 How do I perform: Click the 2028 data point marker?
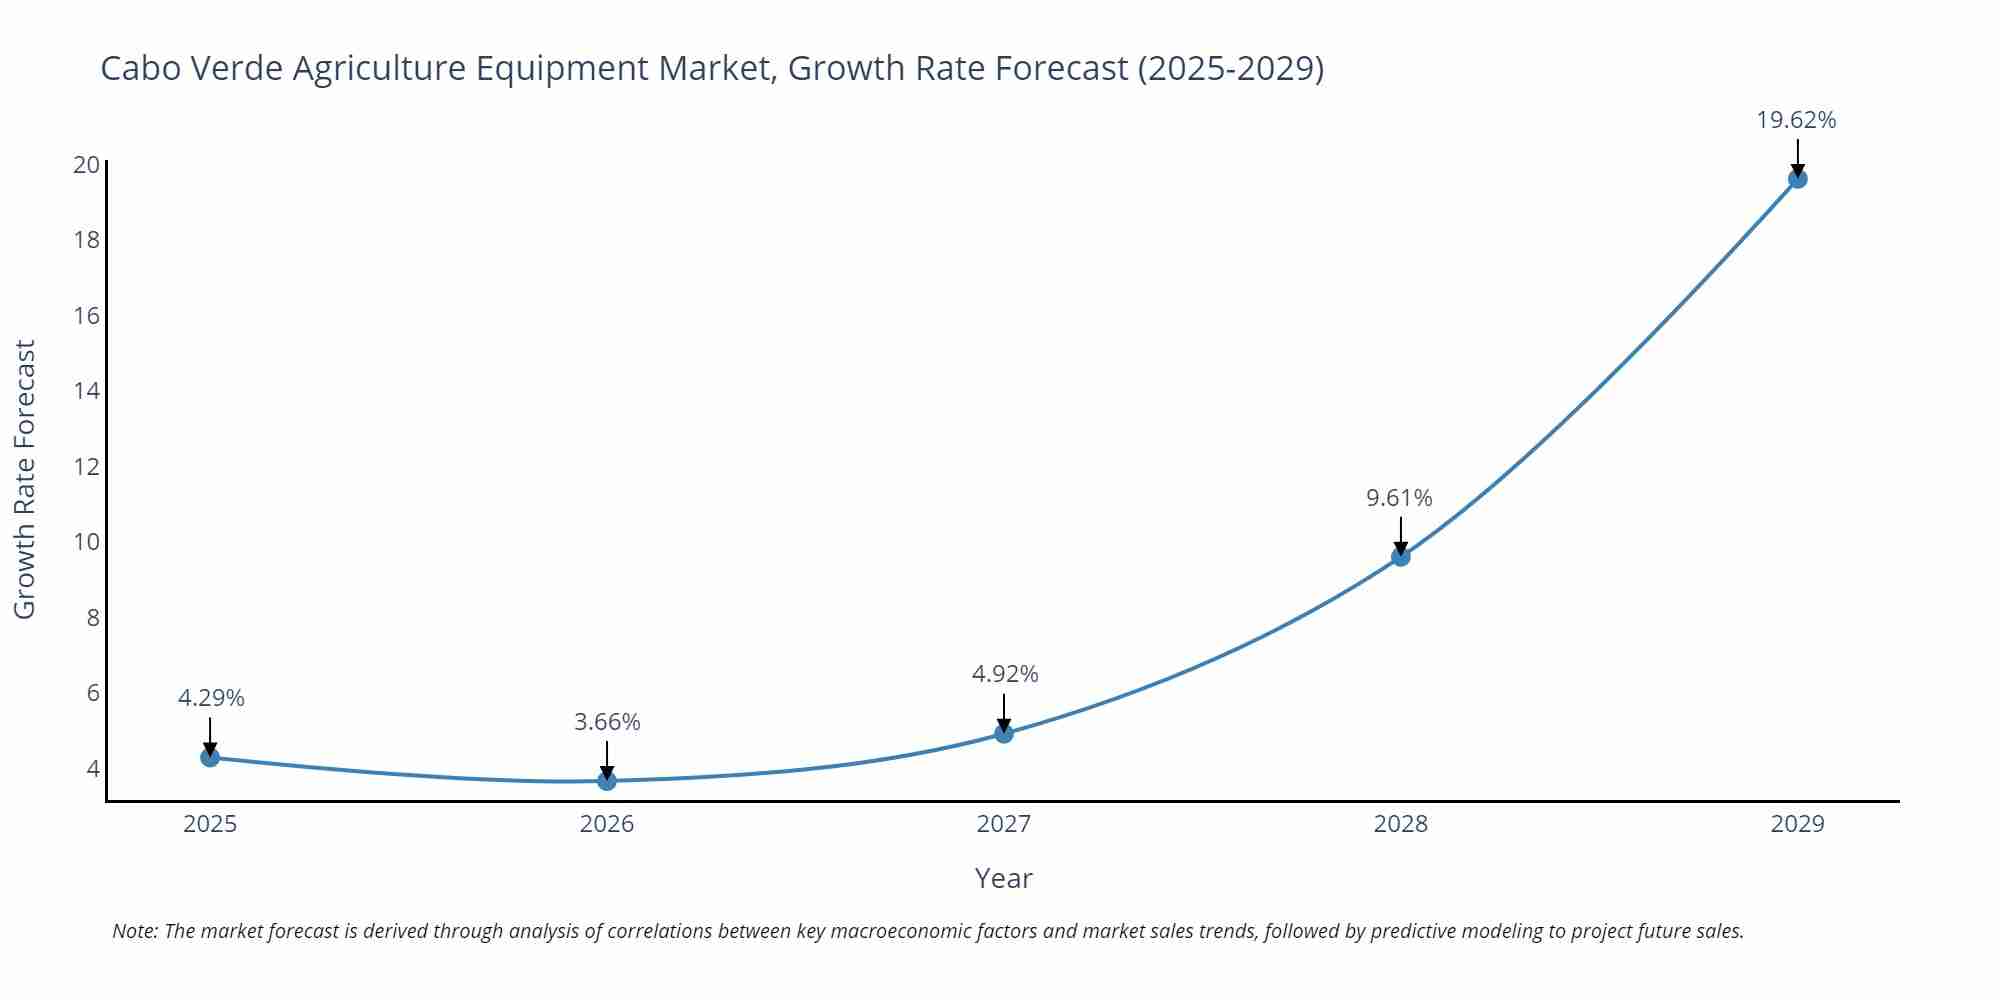coord(1401,556)
